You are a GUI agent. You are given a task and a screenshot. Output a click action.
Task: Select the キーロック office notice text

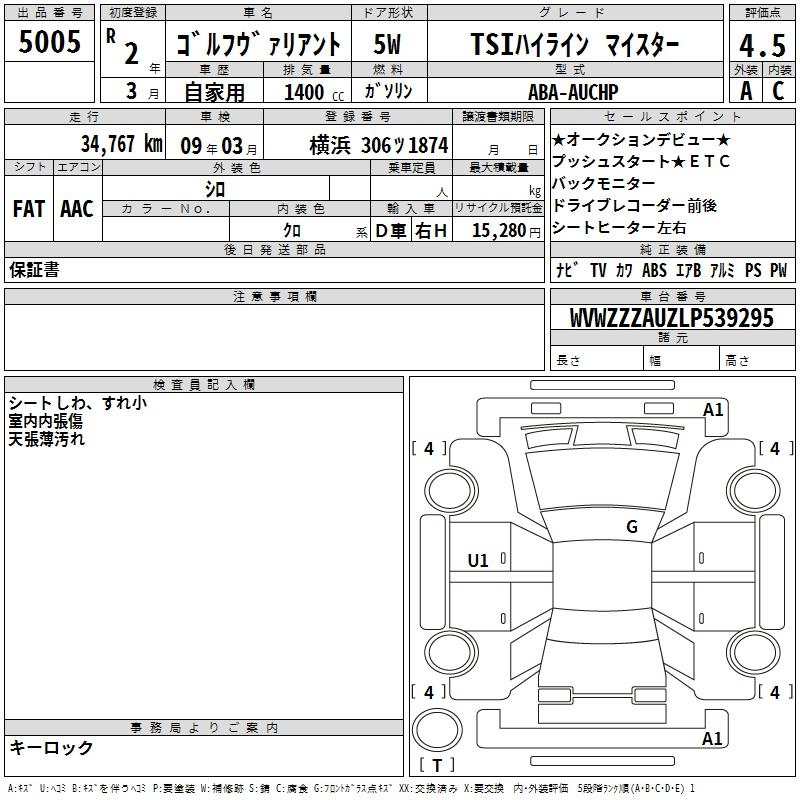(x=51, y=748)
